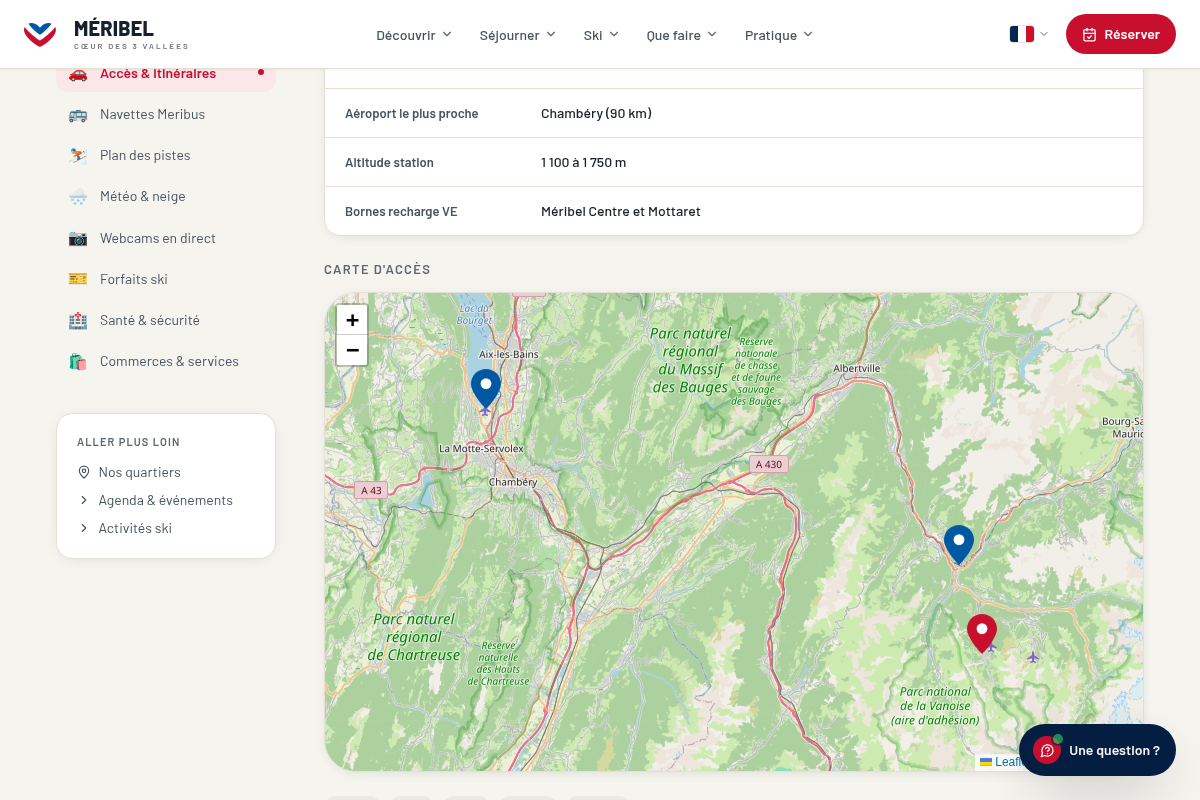
Task: Click the French flag language icon
Action: pos(1021,34)
